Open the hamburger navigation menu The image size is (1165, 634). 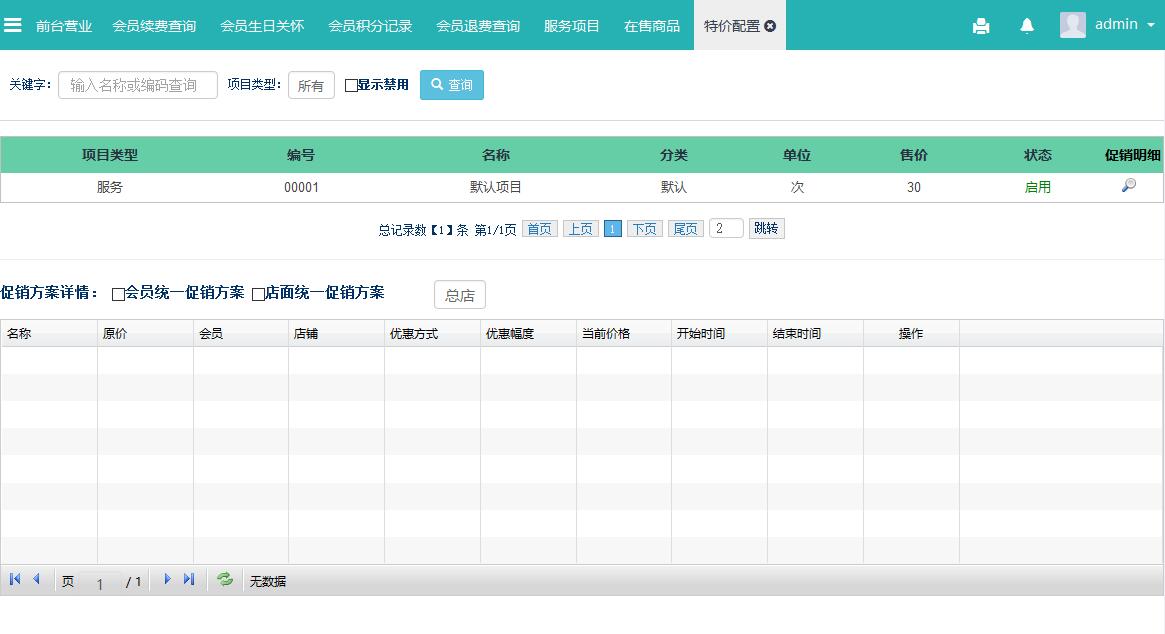pyautogui.click(x=13, y=25)
